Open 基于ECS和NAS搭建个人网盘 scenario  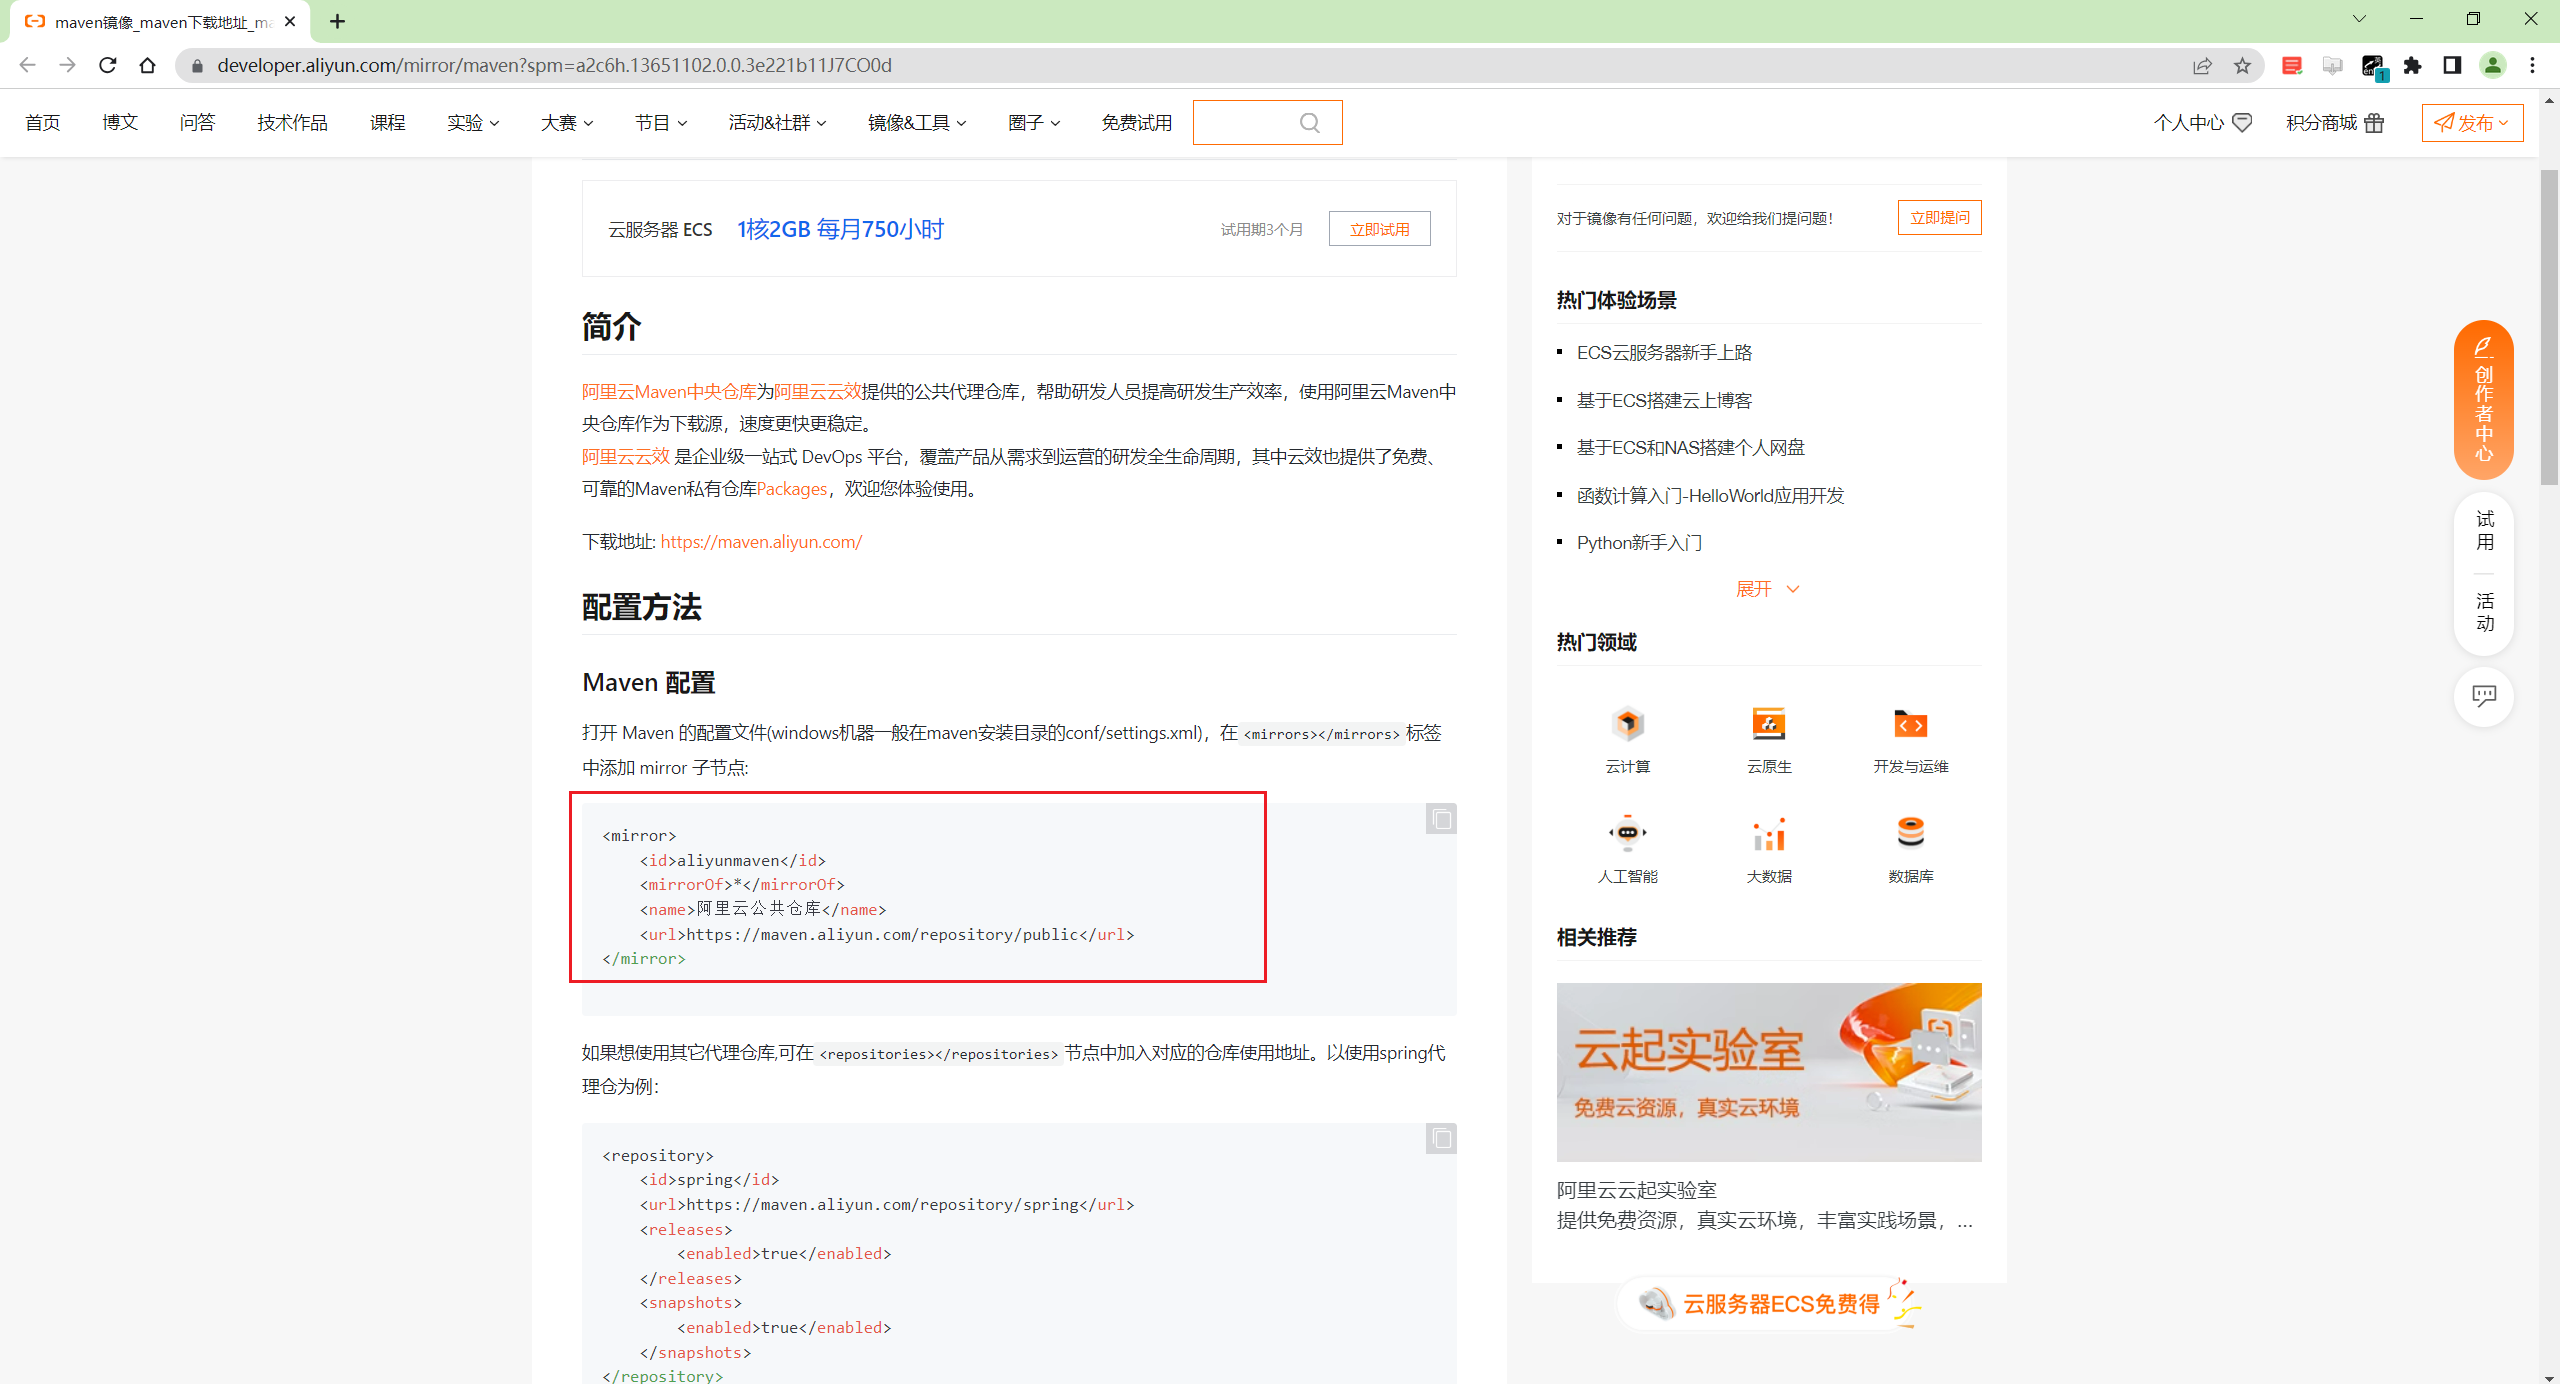(x=1690, y=447)
